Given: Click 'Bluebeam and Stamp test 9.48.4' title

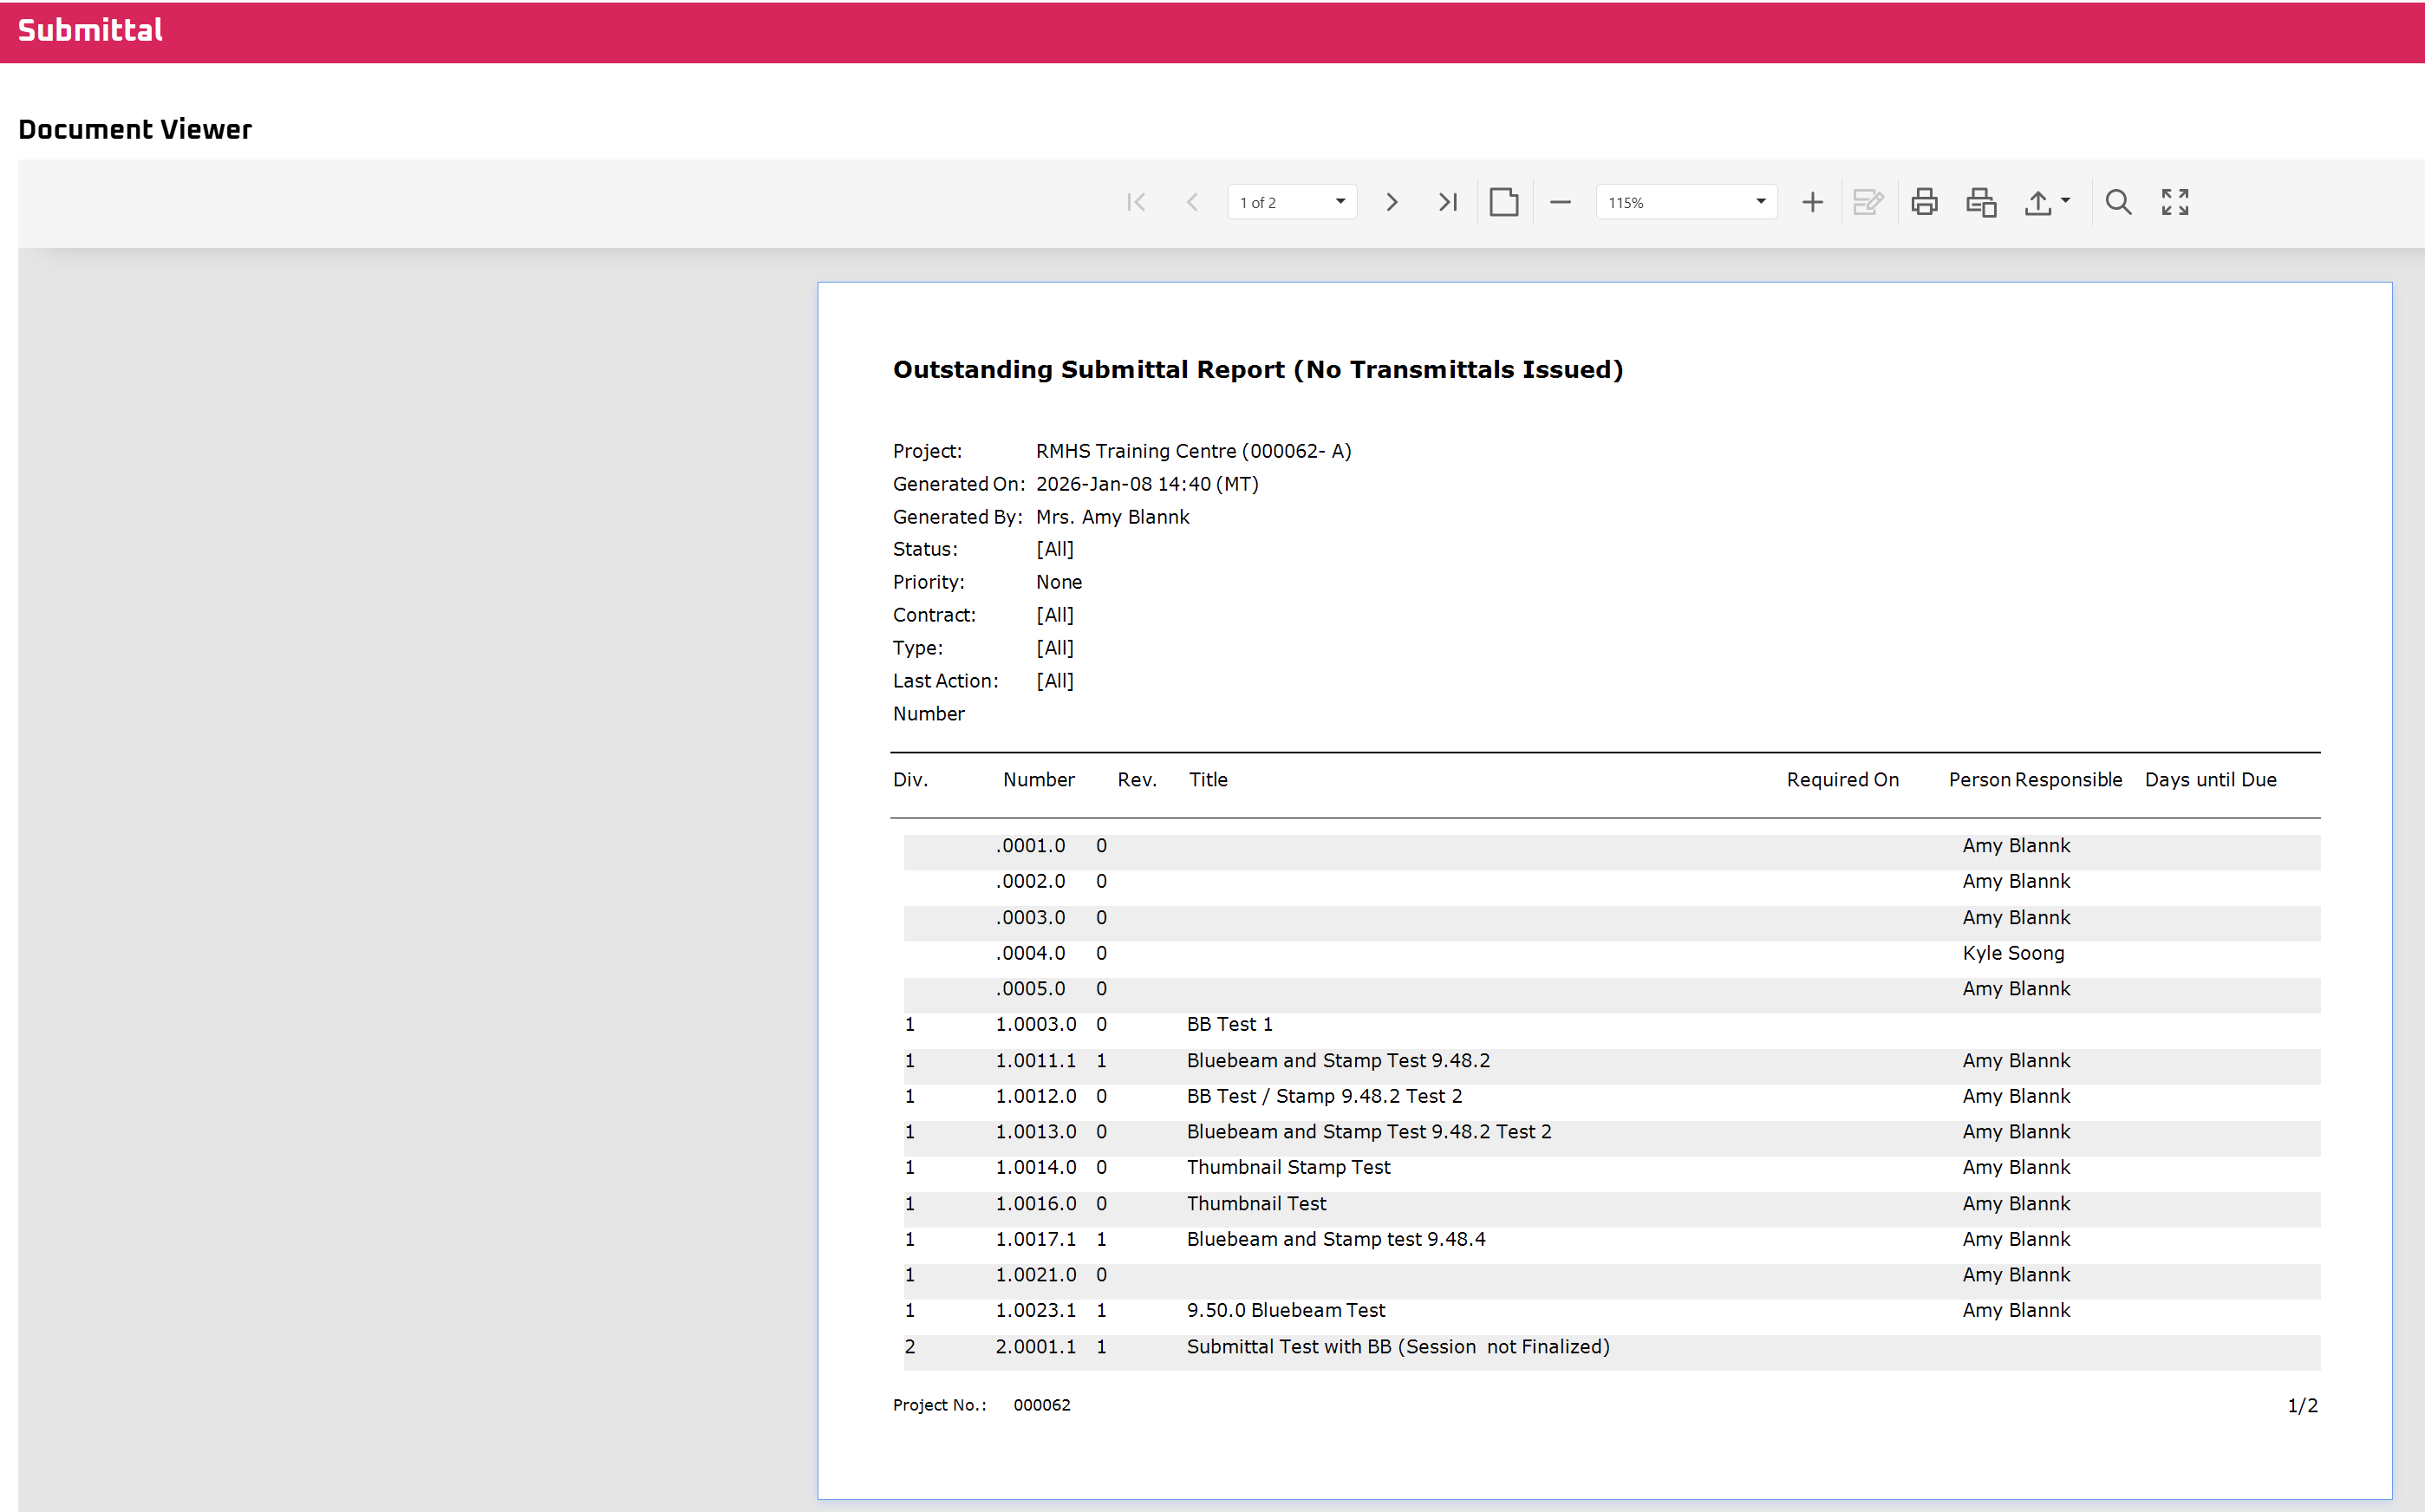Looking at the screenshot, I should [1336, 1239].
